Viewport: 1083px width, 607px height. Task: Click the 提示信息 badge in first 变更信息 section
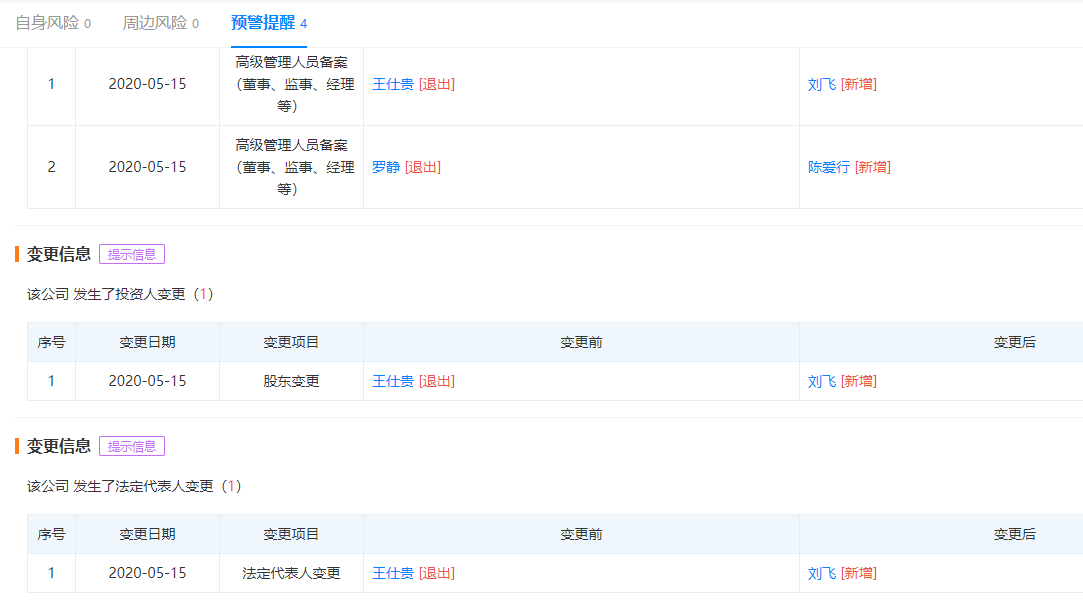click(x=132, y=254)
